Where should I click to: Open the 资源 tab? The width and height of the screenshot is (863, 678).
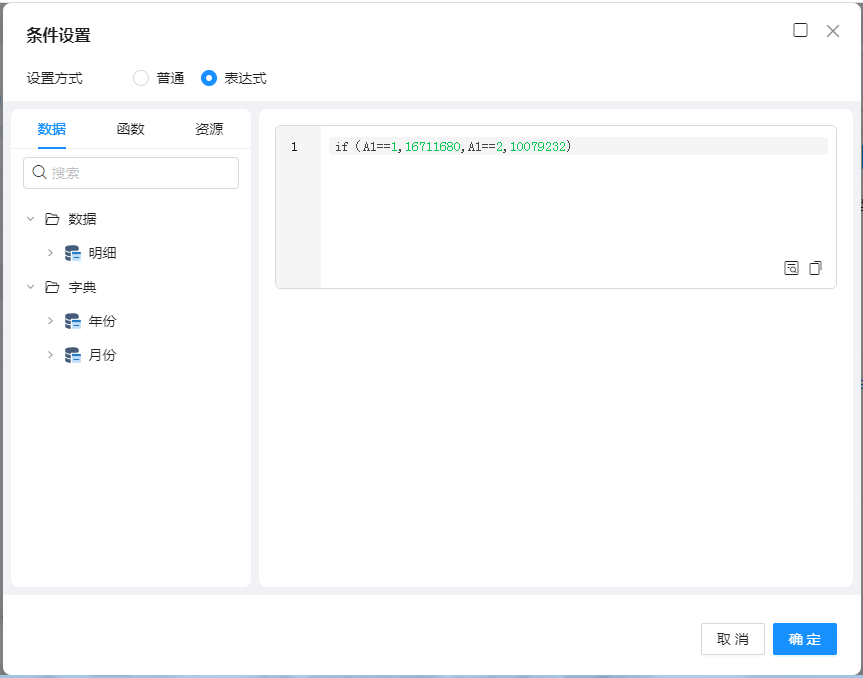[209, 129]
